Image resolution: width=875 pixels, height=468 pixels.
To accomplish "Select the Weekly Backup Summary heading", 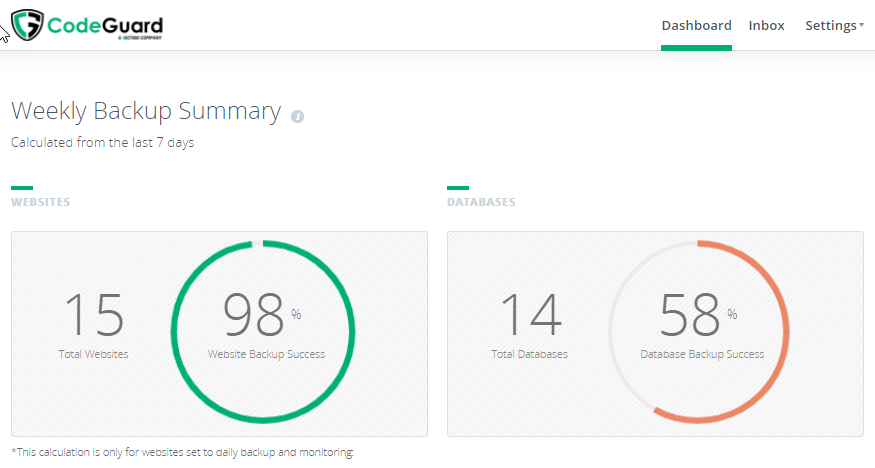I will pos(146,111).
